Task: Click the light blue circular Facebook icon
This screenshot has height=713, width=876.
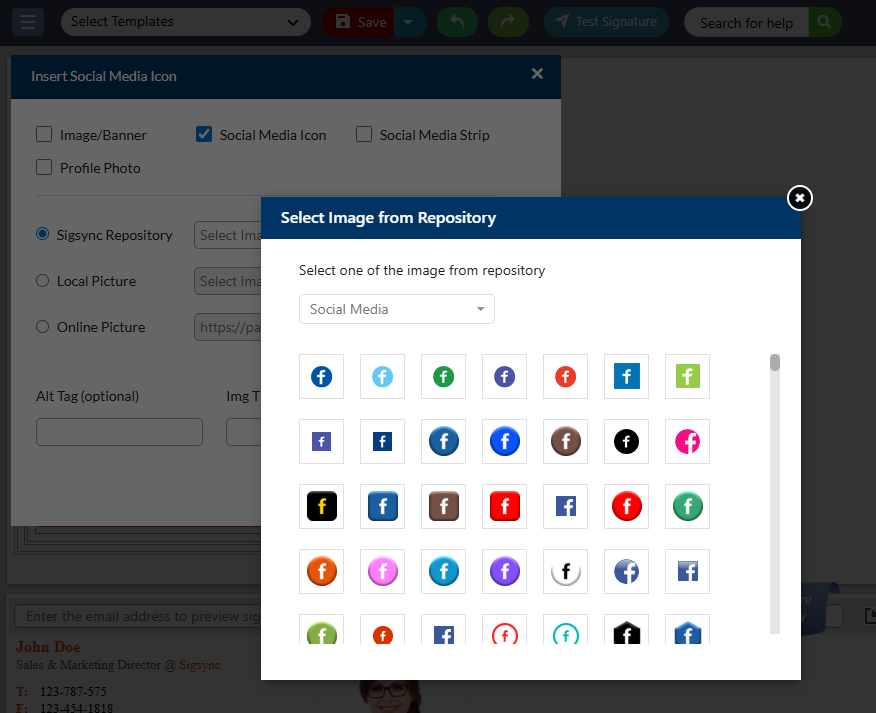Action: pos(382,376)
